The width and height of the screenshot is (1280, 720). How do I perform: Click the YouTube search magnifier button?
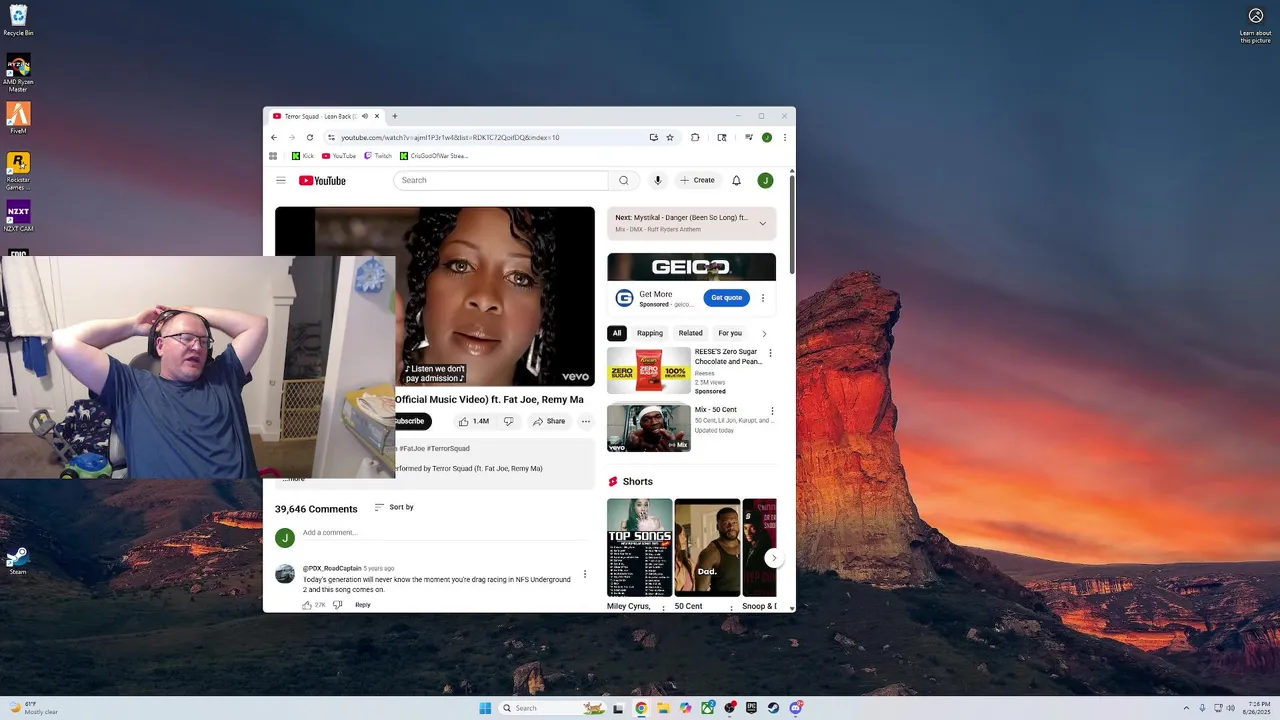point(623,181)
